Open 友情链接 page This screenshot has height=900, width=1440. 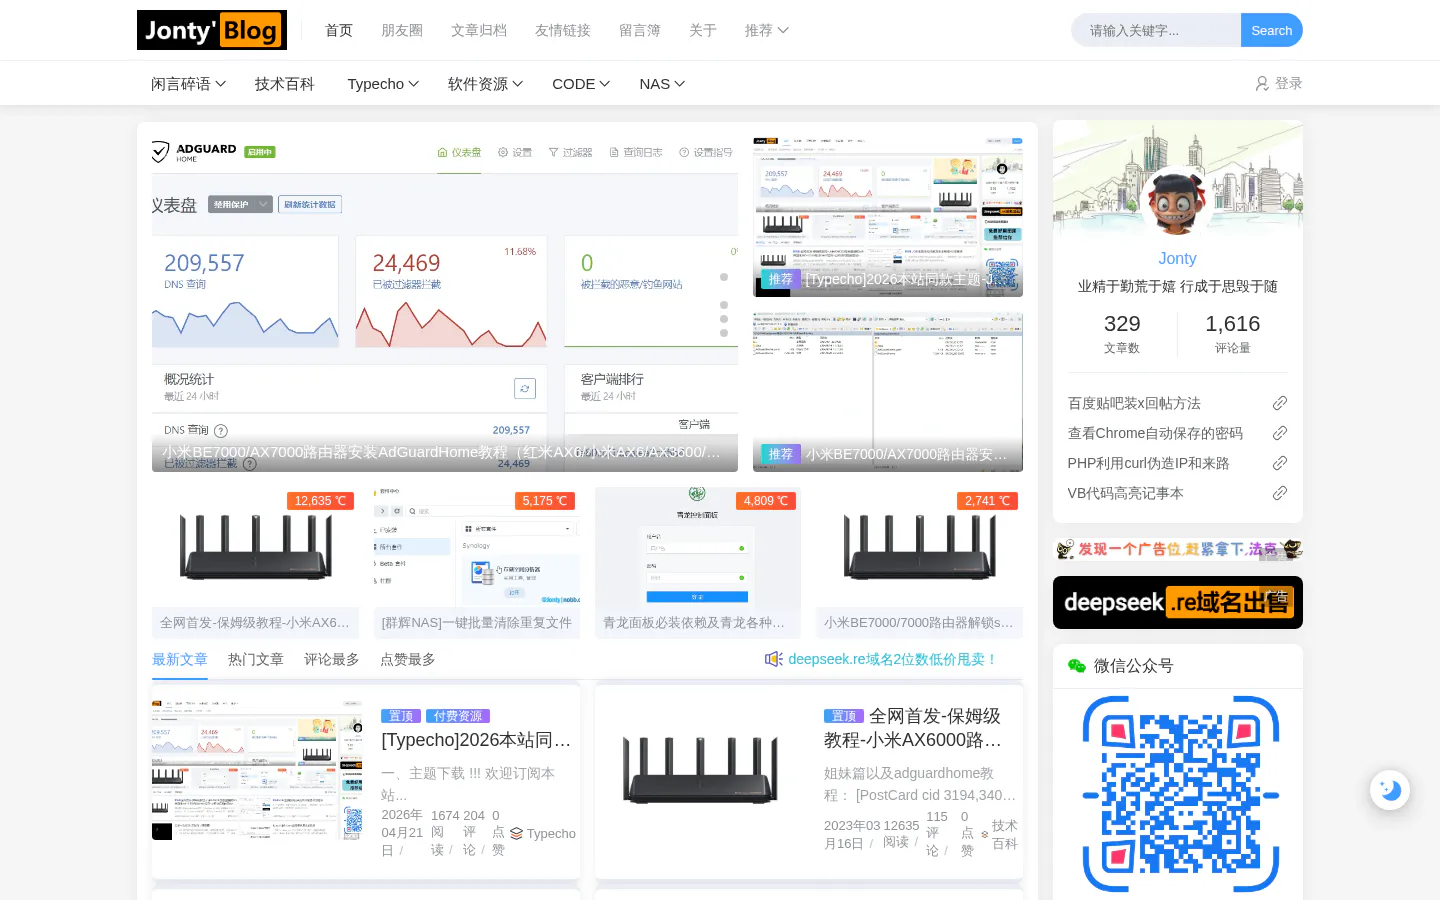pyautogui.click(x=563, y=31)
